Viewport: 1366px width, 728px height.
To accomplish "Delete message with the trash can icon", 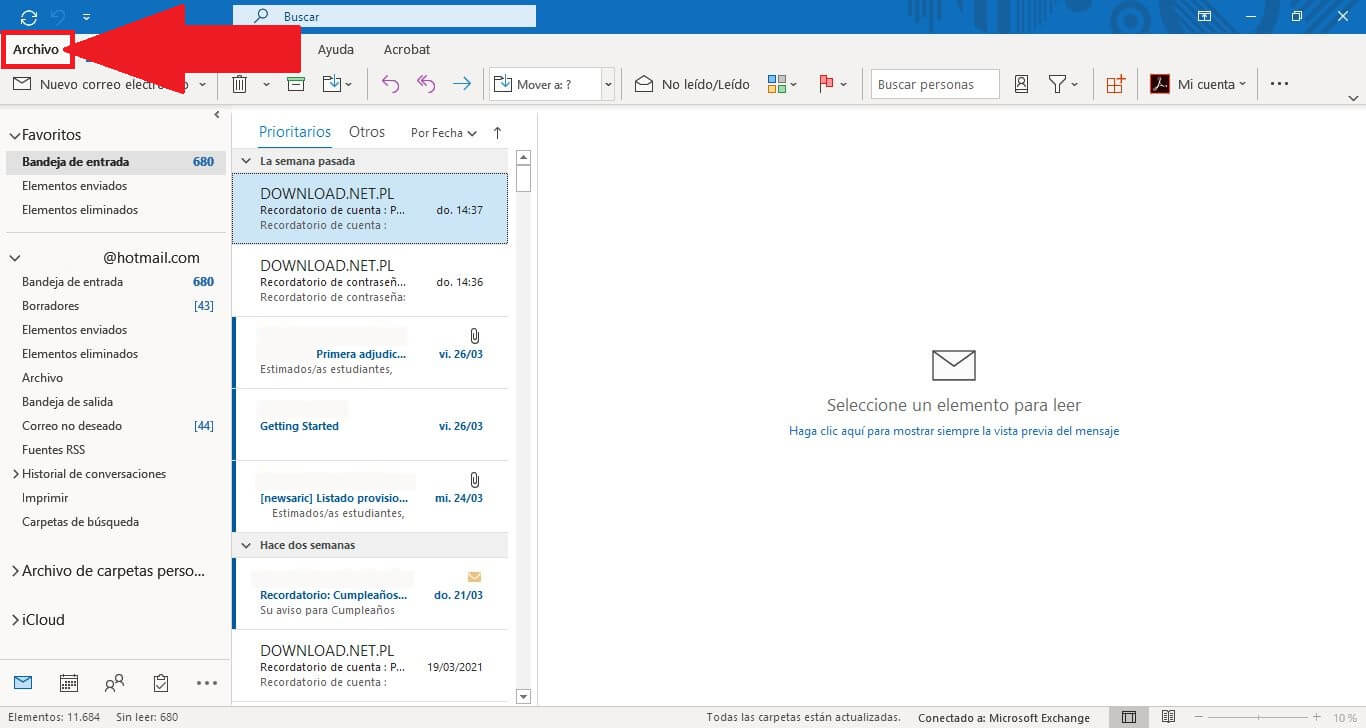I will (x=240, y=84).
